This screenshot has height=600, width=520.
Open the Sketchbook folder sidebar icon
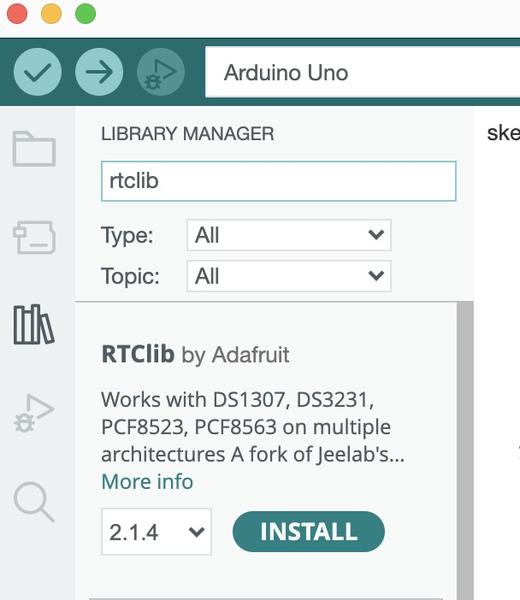coord(34,149)
